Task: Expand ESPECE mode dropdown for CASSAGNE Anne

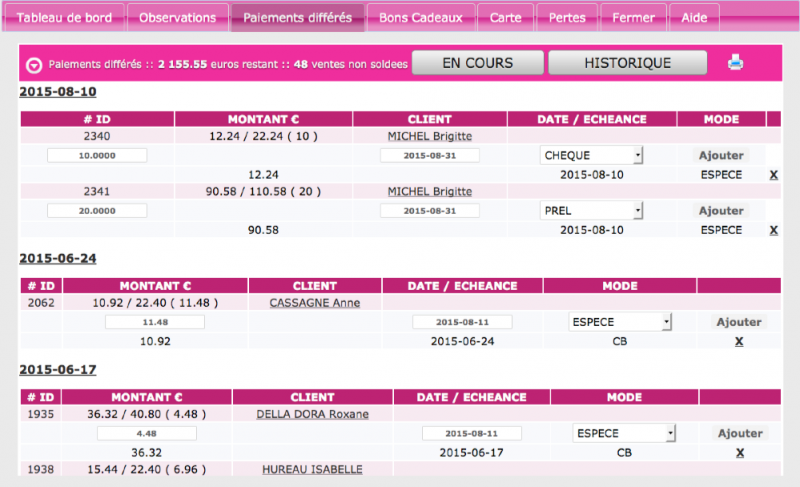Action: tap(620, 322)
